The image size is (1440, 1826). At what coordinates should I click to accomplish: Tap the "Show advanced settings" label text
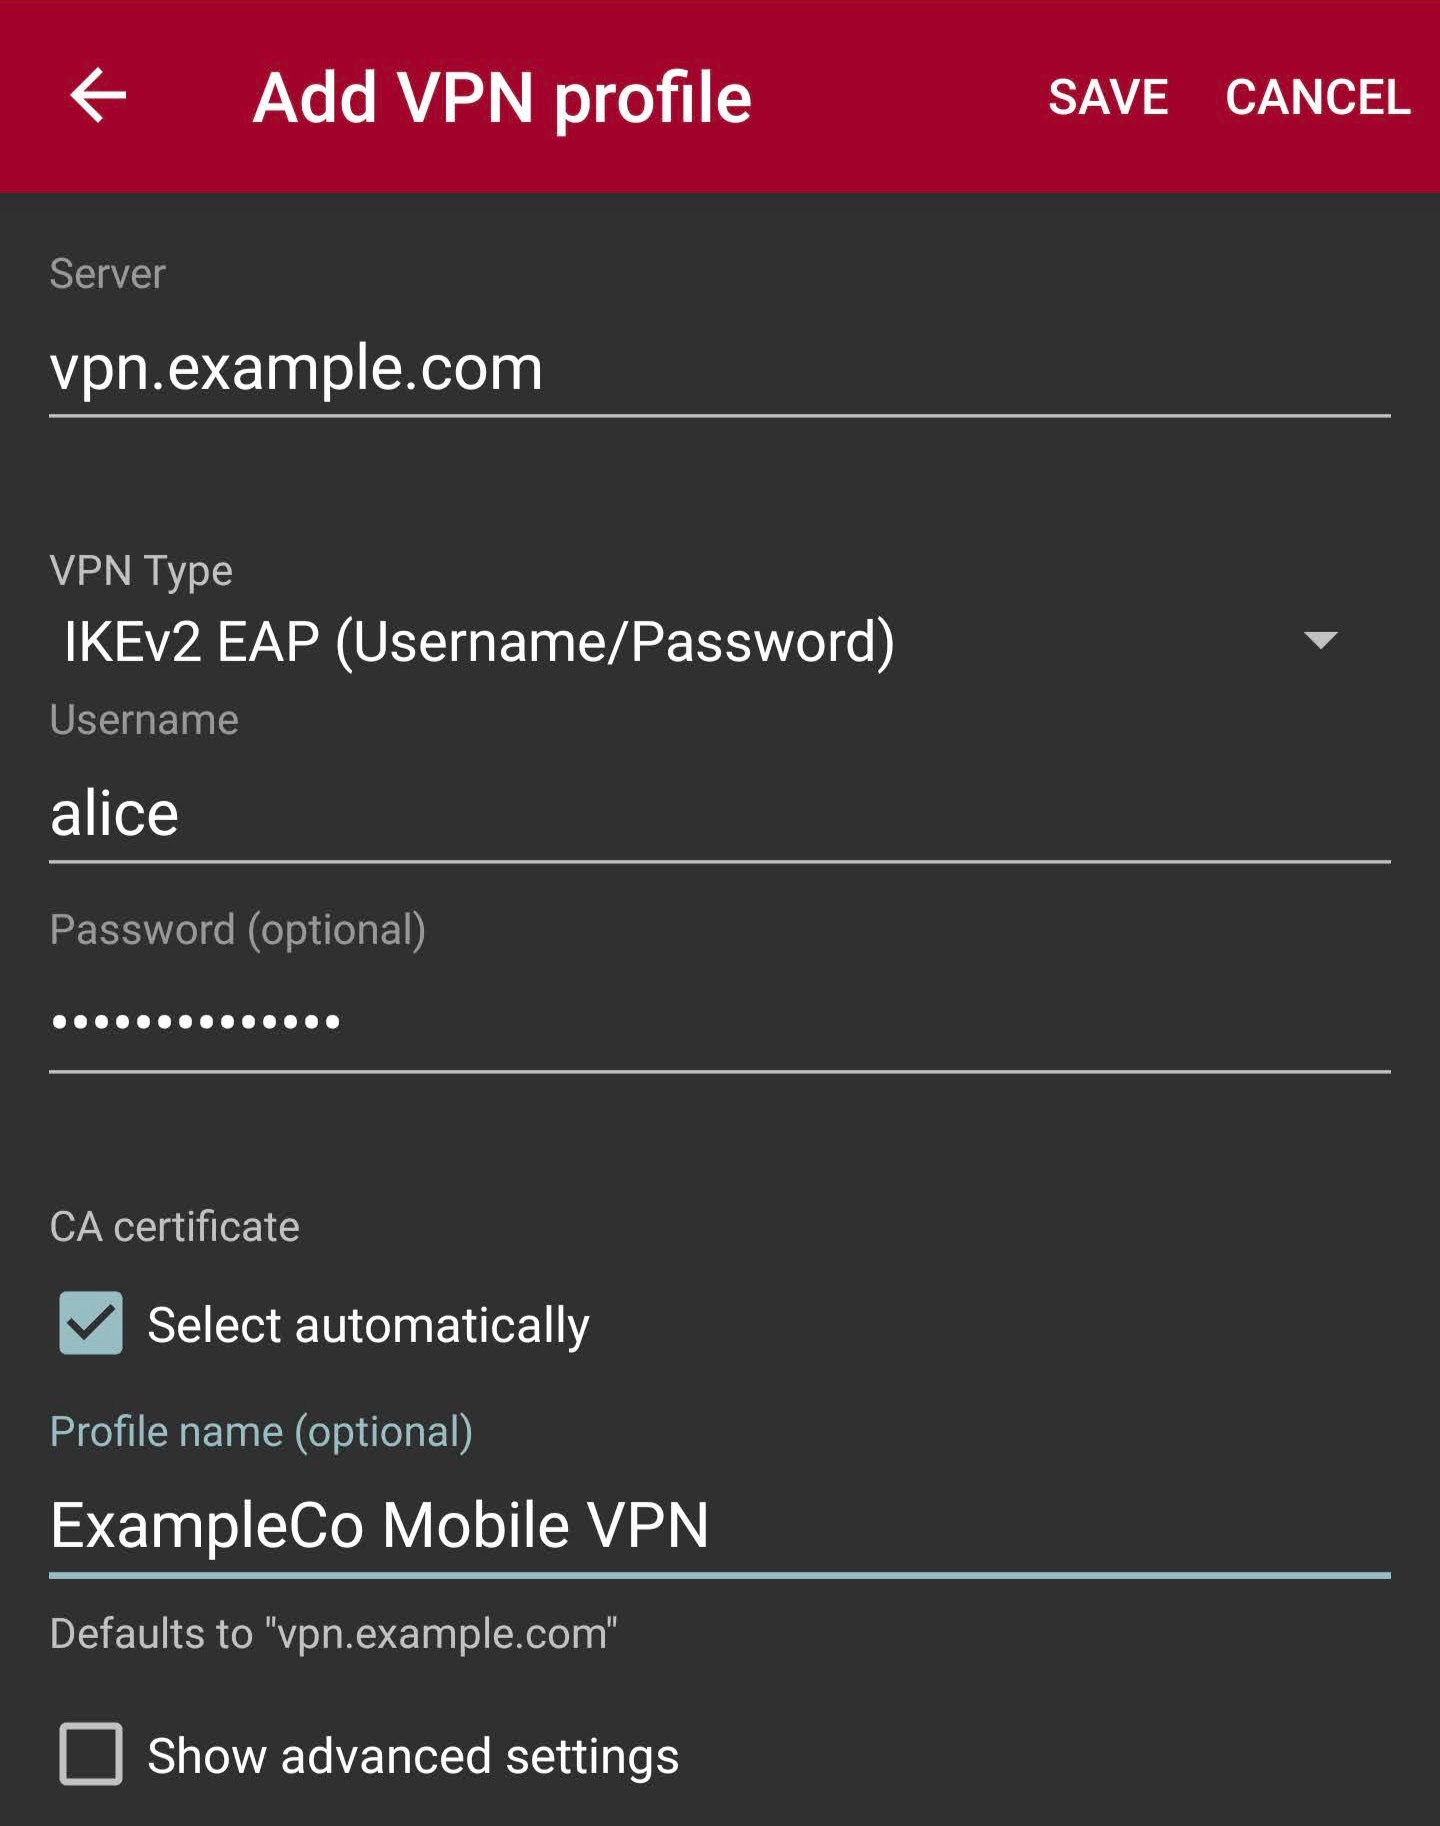[413, 1756]
